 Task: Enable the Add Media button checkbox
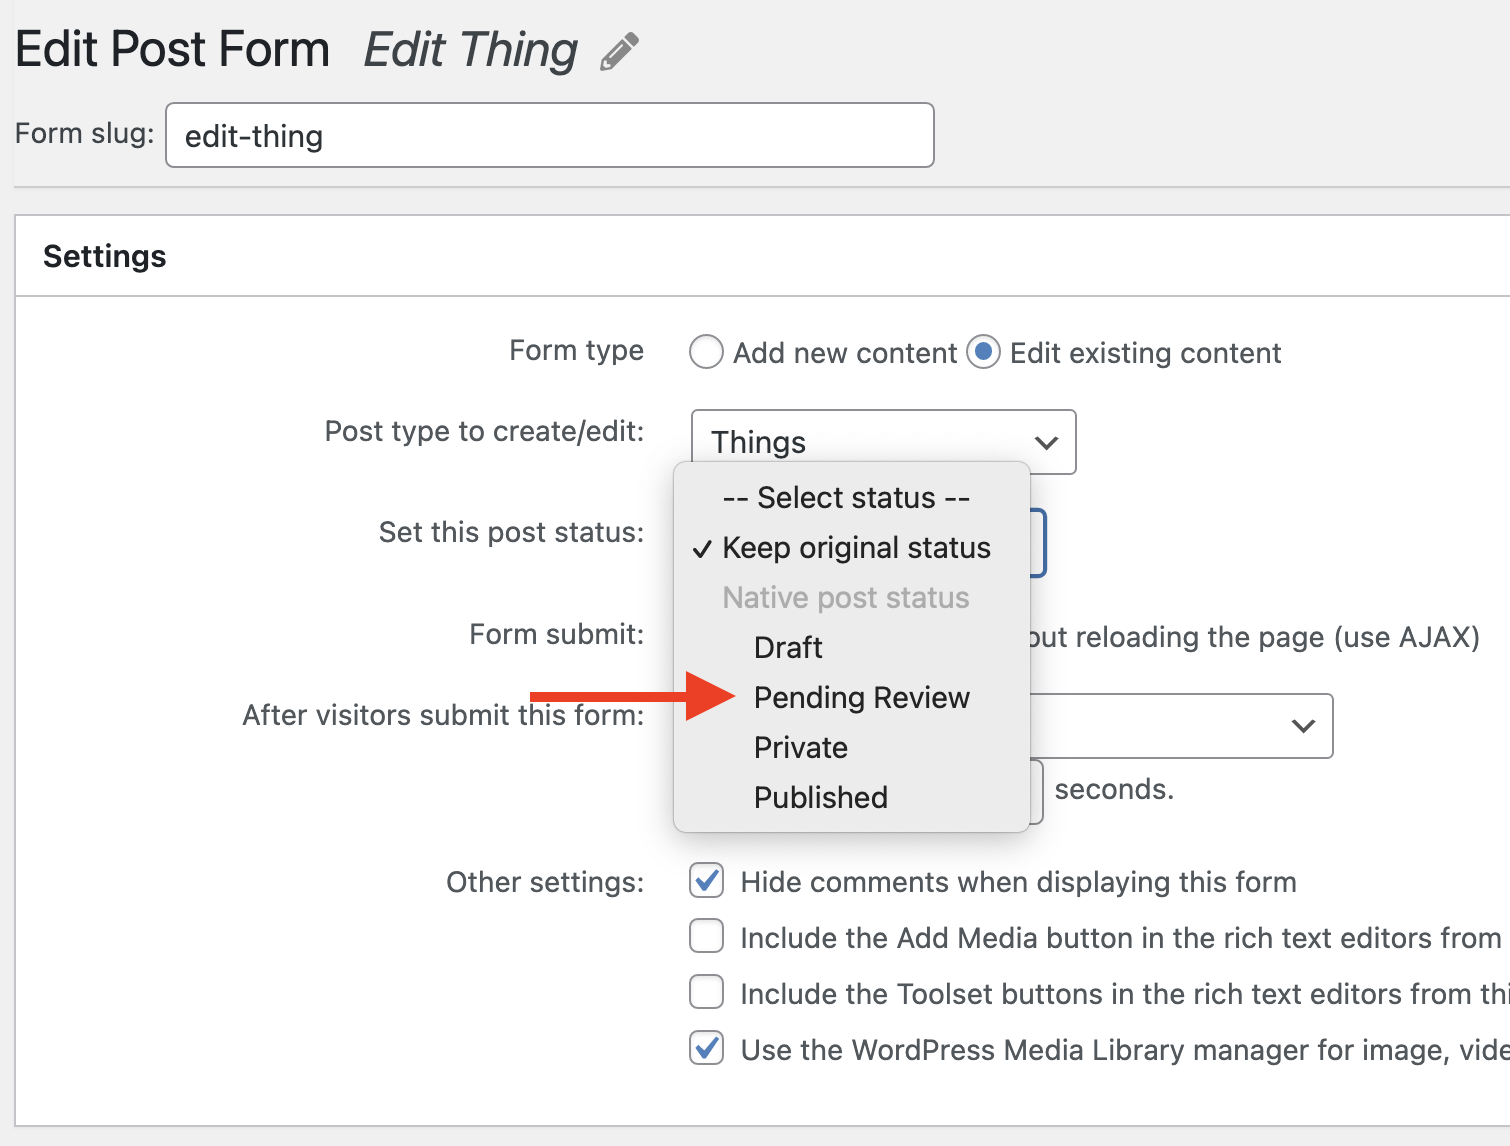tap(707, 937)
